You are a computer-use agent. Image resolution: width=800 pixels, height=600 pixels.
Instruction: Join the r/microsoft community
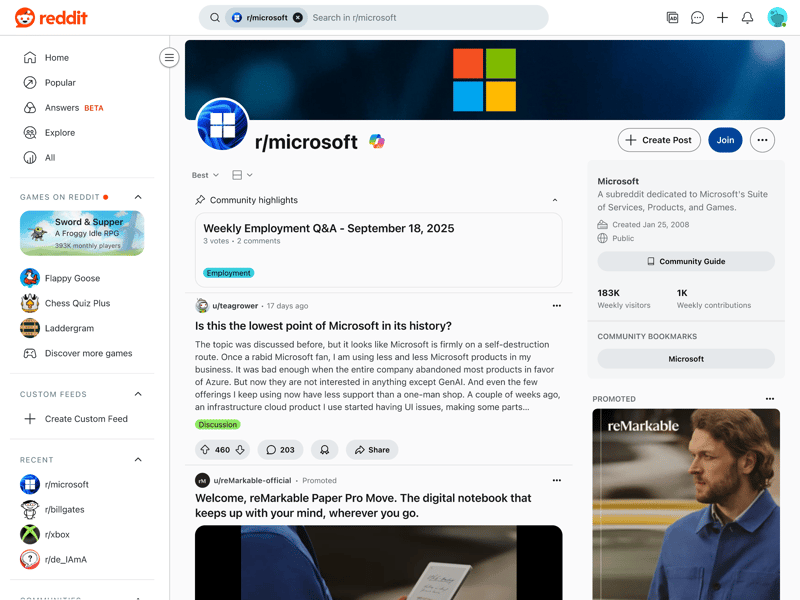(x=725, y=140)
